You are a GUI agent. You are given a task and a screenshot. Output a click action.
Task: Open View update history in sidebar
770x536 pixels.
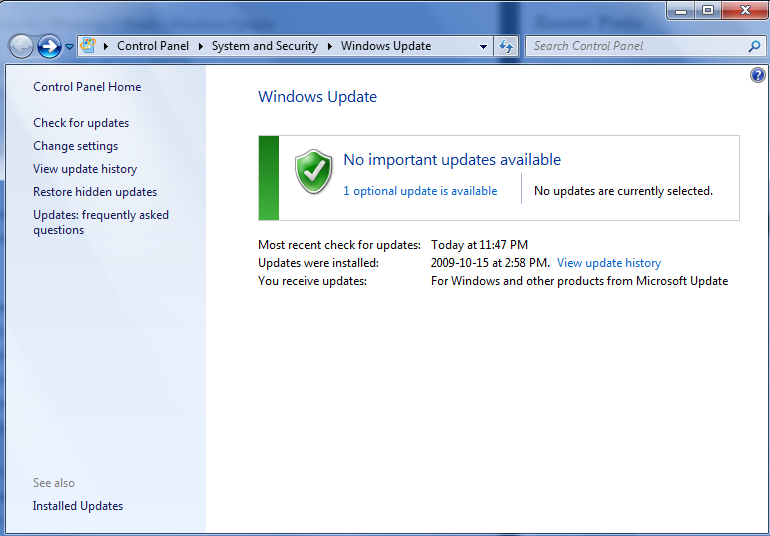coord(85,169)
